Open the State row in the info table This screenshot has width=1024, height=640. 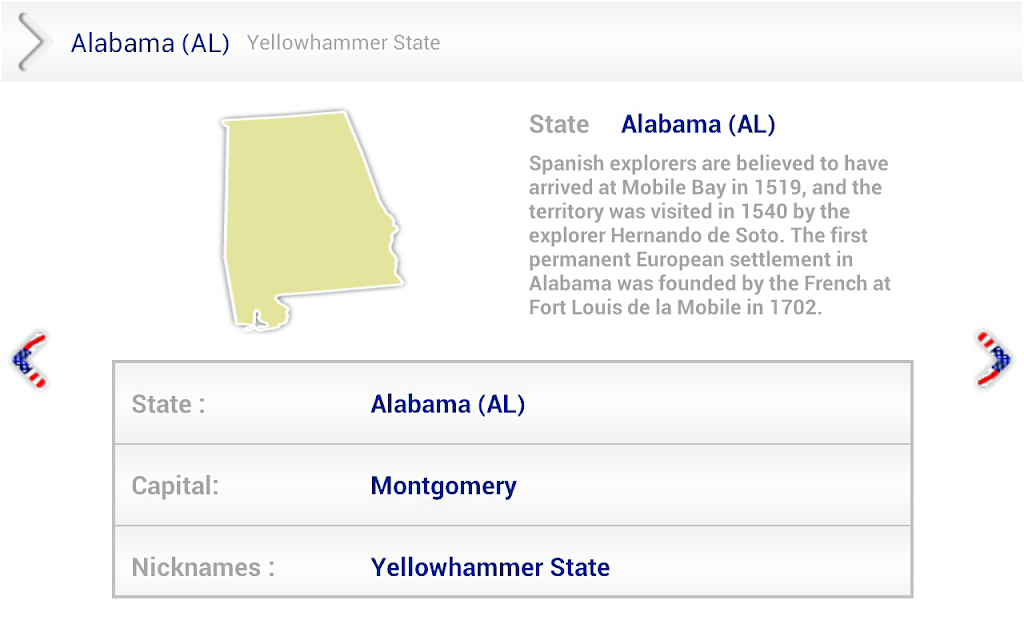pyautogui.click(x=513, y=404)
